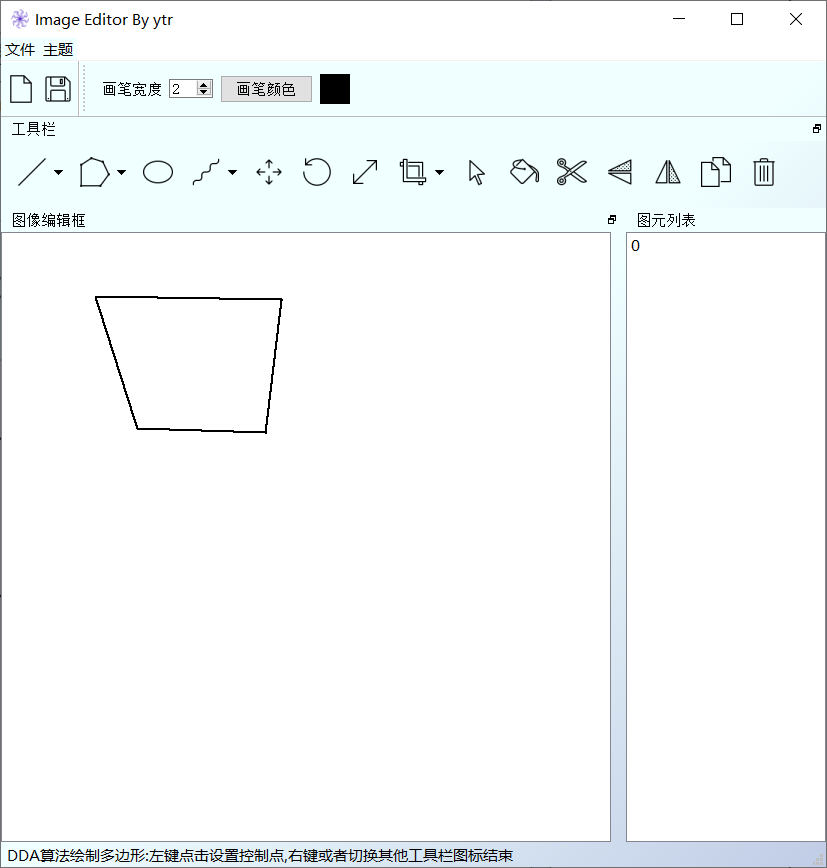Viewport: 827px width, 868px height.
Task: Select the line drawing tool
Action: coord(32,172)
